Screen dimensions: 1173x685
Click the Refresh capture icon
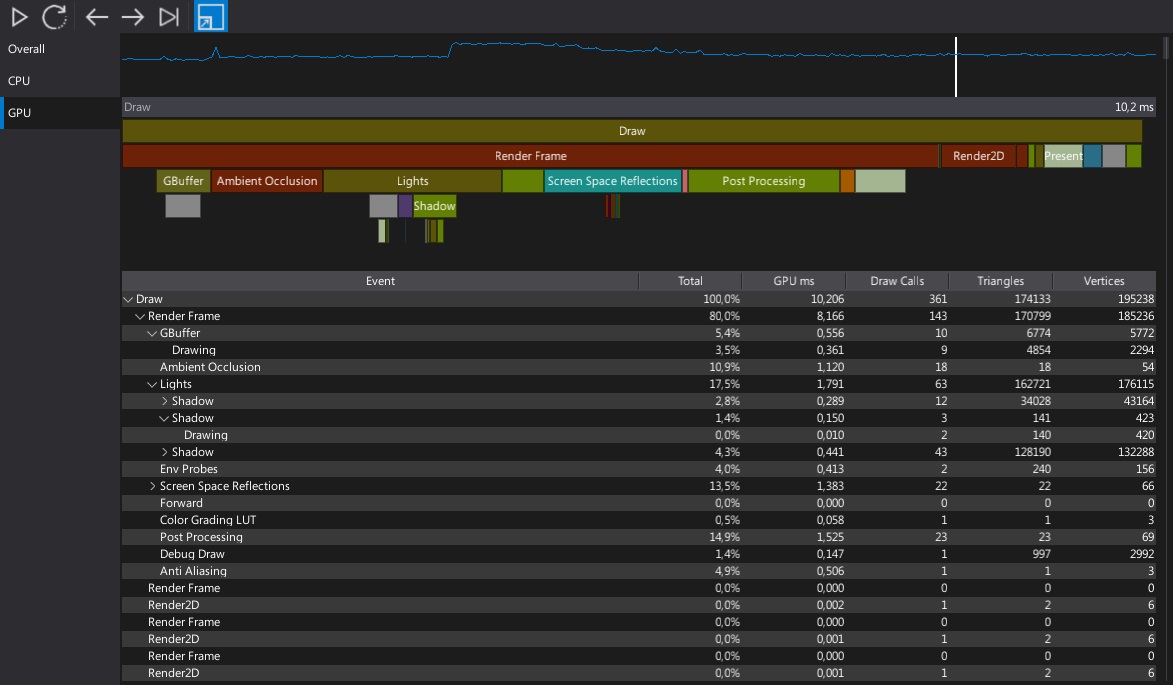click(x=55, y=16)
